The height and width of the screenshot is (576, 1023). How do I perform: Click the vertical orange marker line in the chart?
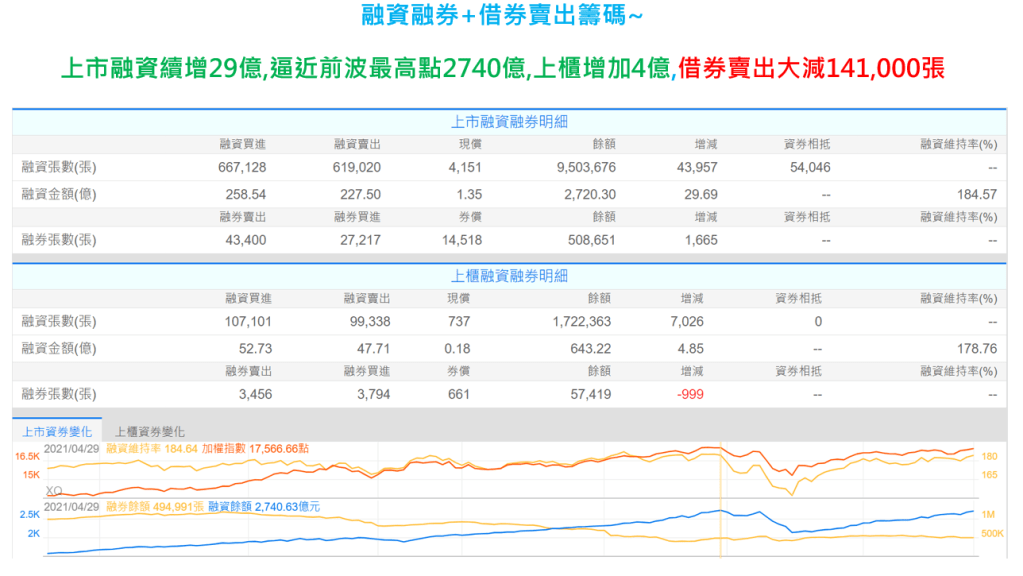coord(720,500)
